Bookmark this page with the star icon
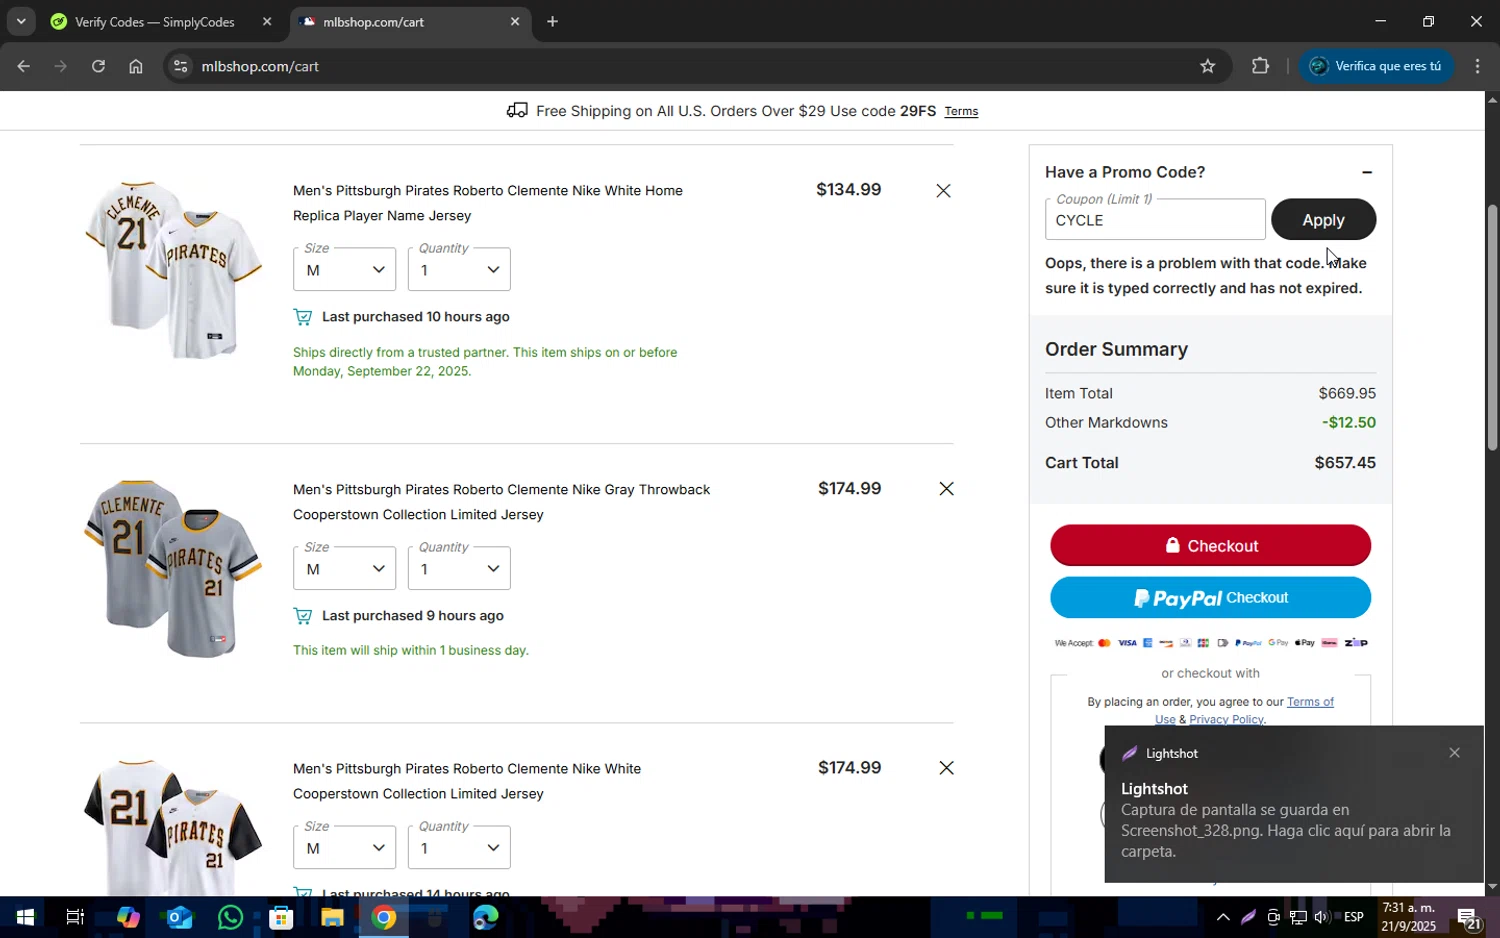 (1208, 67)
